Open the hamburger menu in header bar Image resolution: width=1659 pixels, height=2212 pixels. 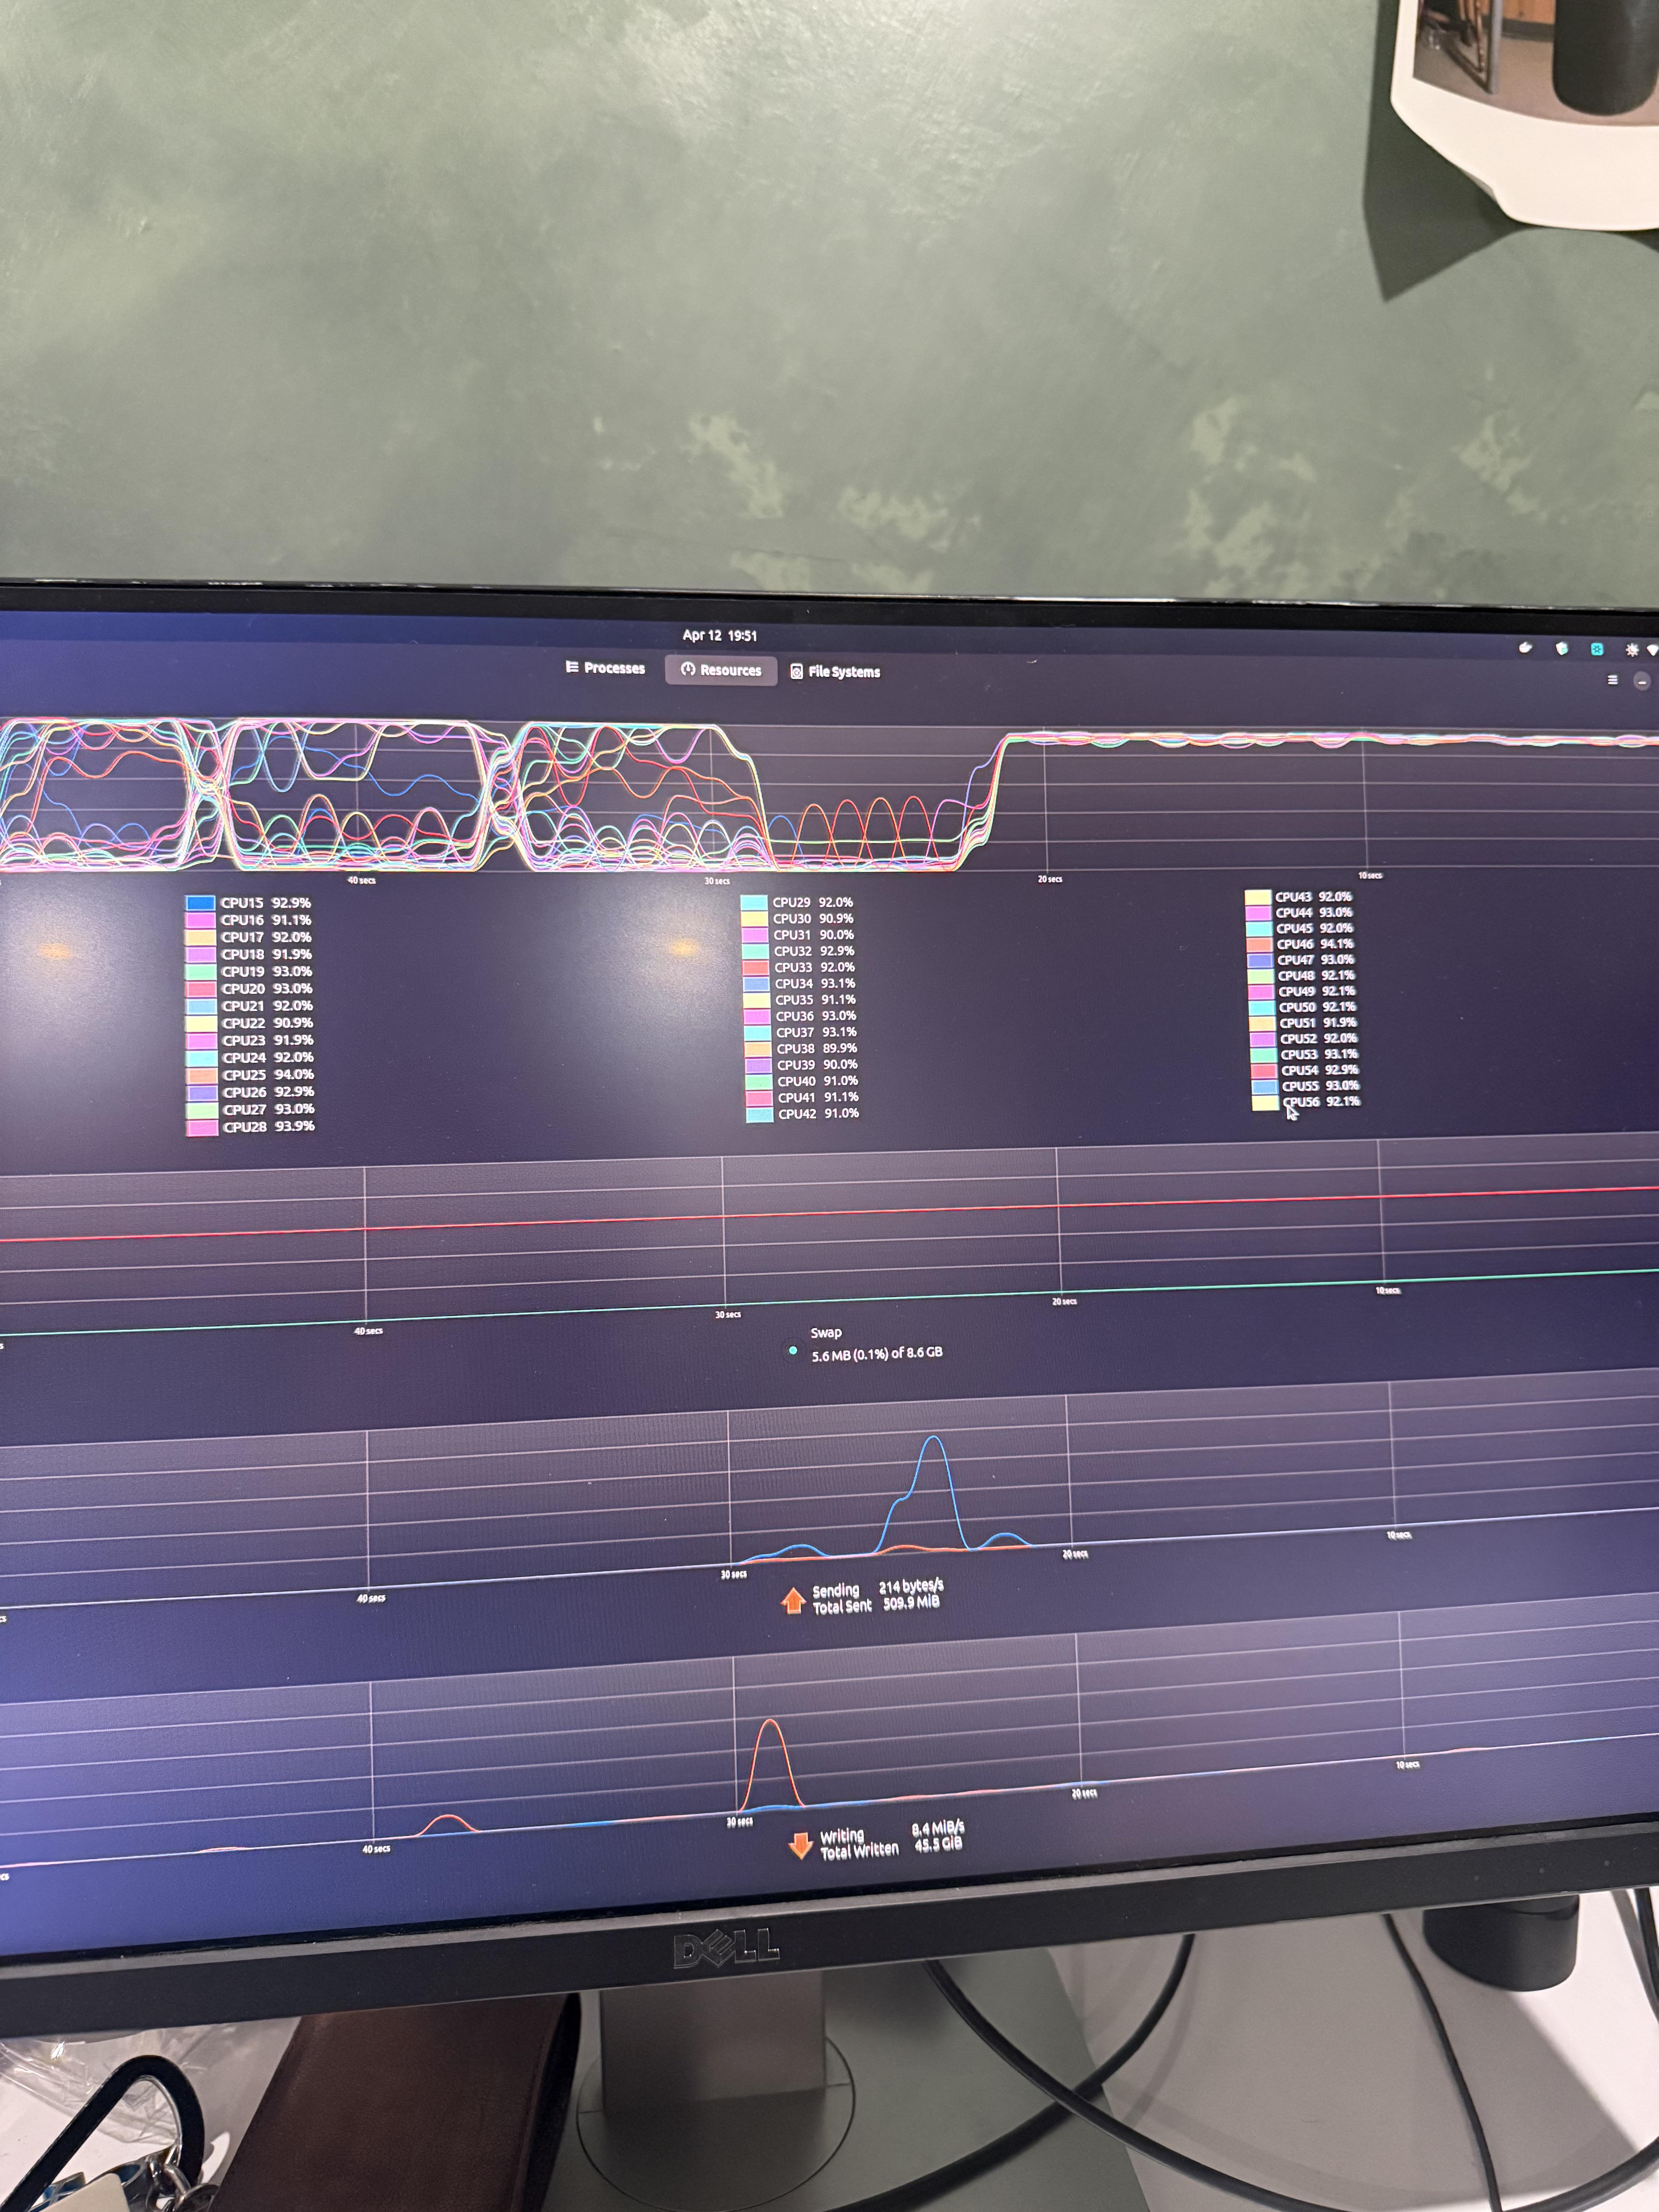(1612, 680)
